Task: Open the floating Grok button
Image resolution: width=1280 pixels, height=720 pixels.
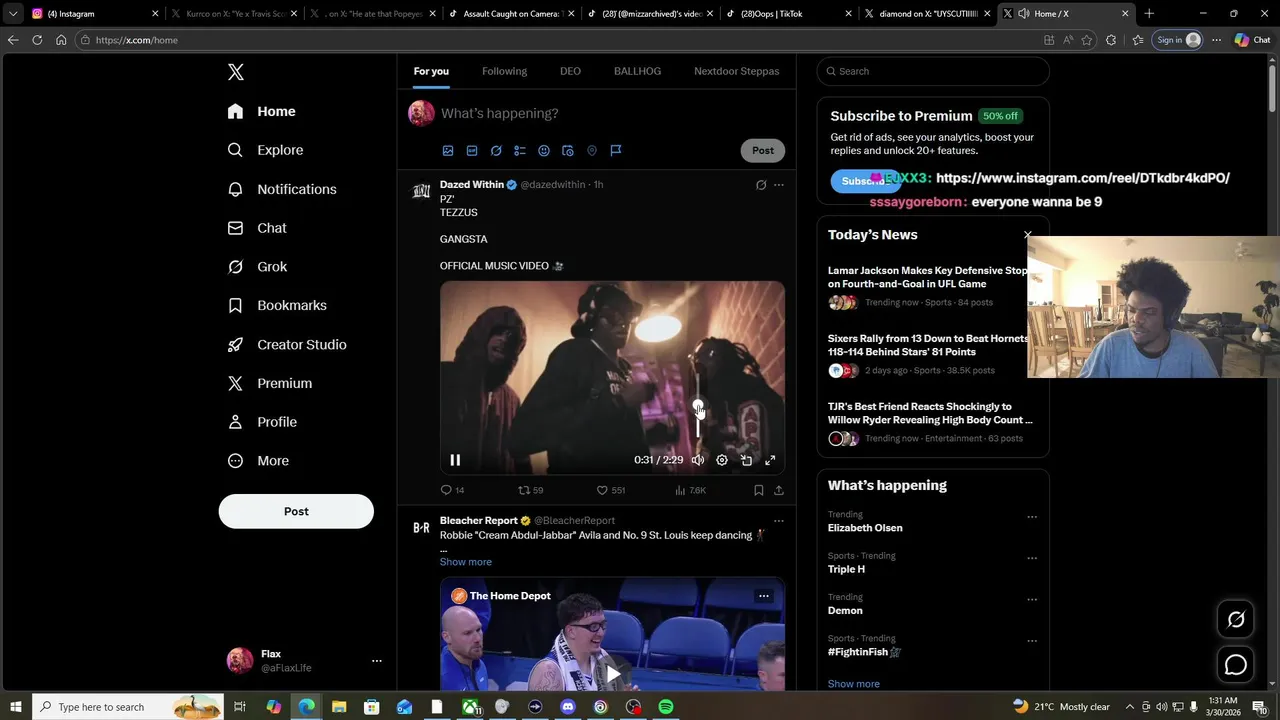Action: [x=1236, y=620]
